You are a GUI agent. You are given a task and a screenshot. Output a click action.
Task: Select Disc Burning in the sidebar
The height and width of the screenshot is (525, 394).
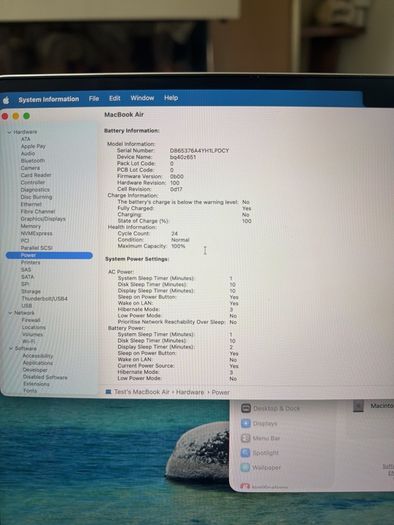[x=36, y=197]
